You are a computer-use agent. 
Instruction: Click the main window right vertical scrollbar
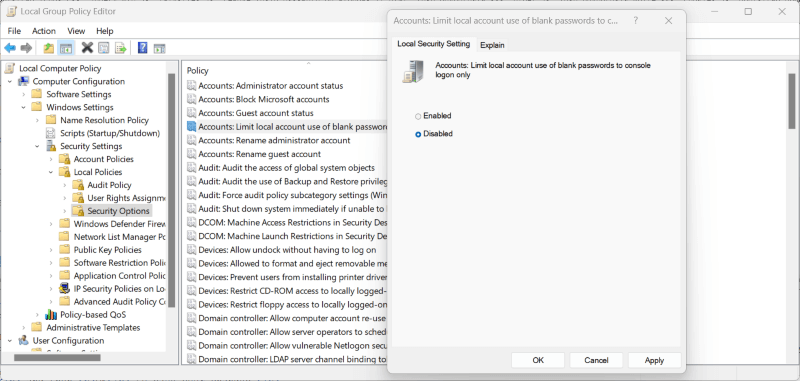[791, 101]
